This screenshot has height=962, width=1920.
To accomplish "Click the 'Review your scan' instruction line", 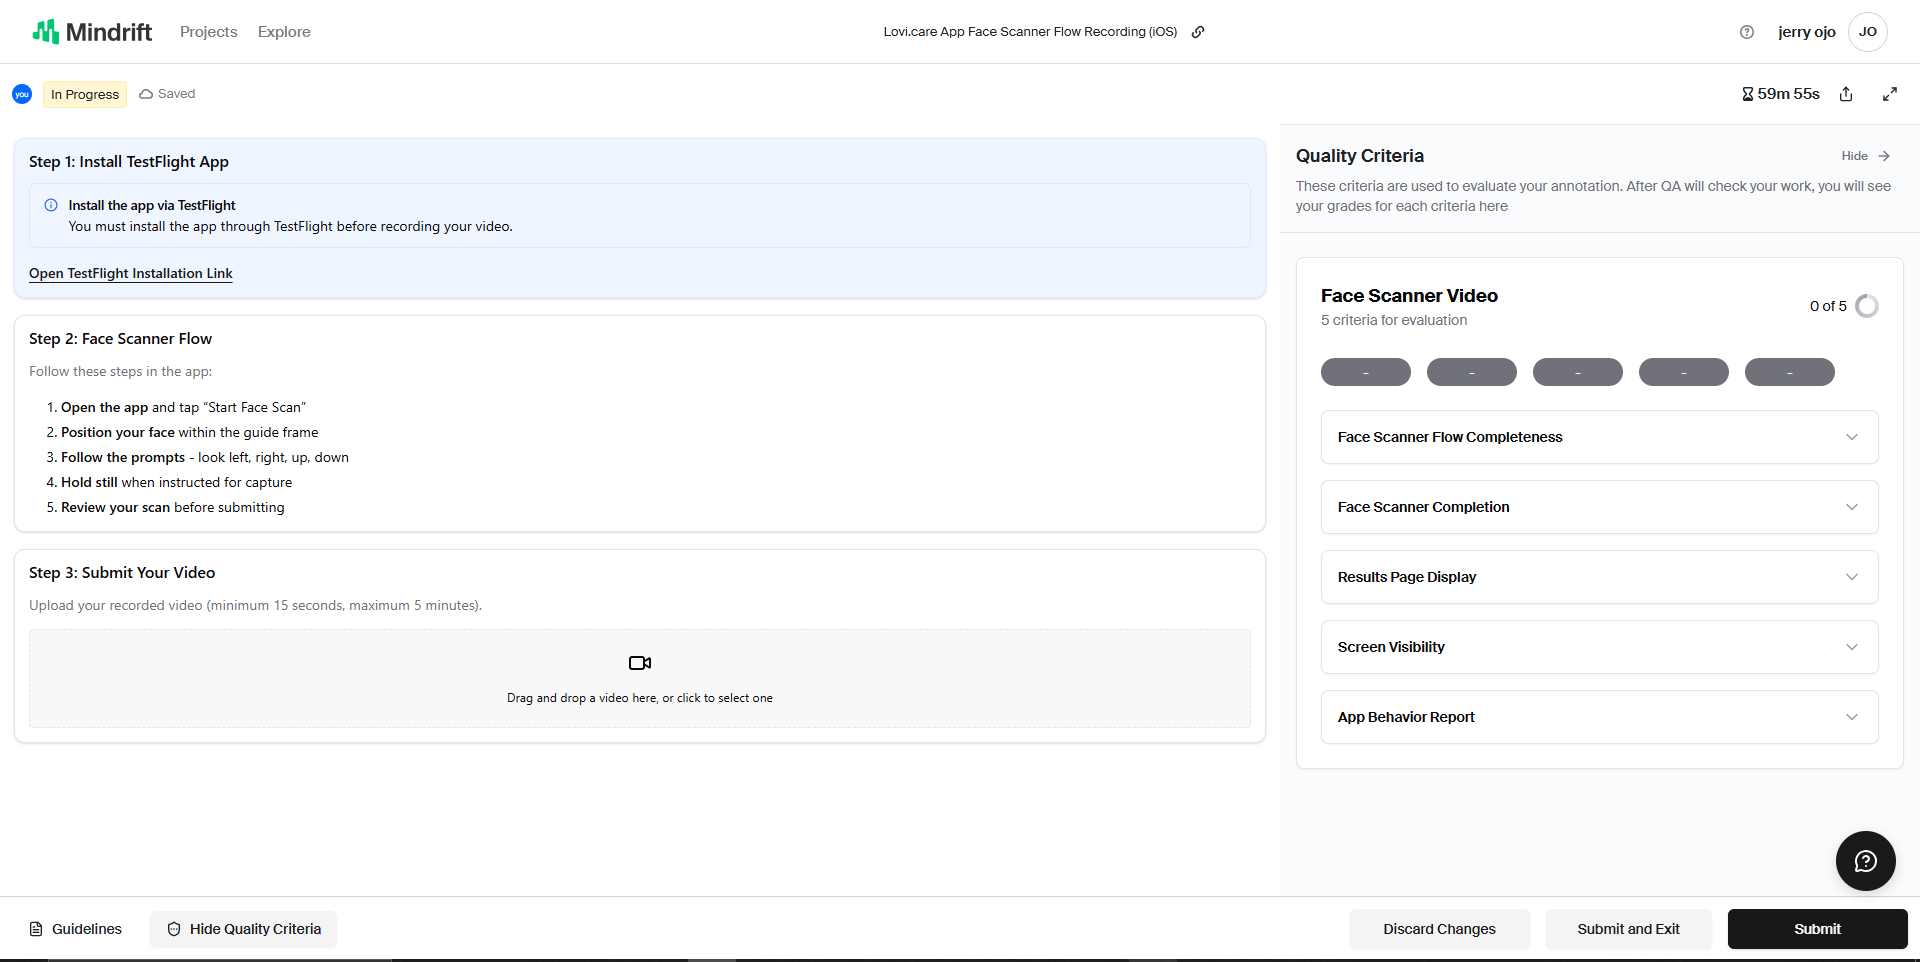I will pos(173,507).
